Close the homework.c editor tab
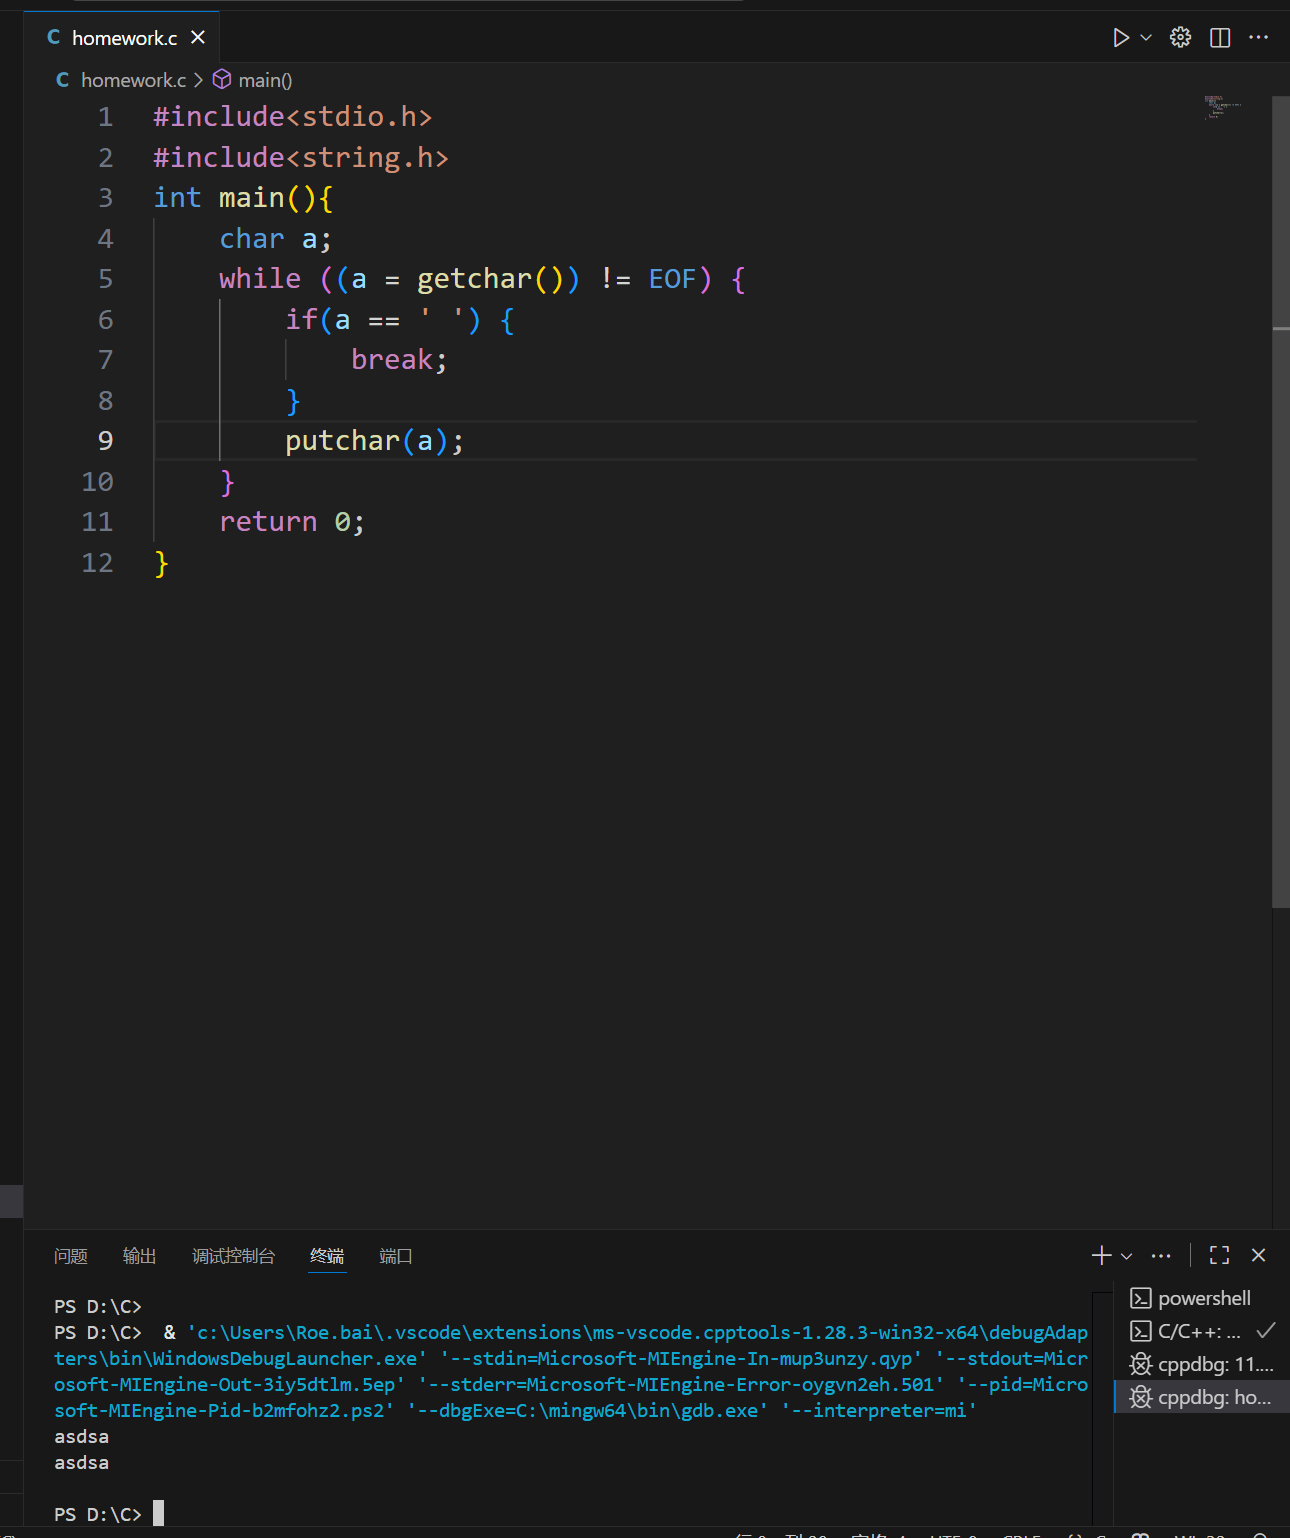1290x1538 pixels. pyautogui.click(x=198, y=37)
